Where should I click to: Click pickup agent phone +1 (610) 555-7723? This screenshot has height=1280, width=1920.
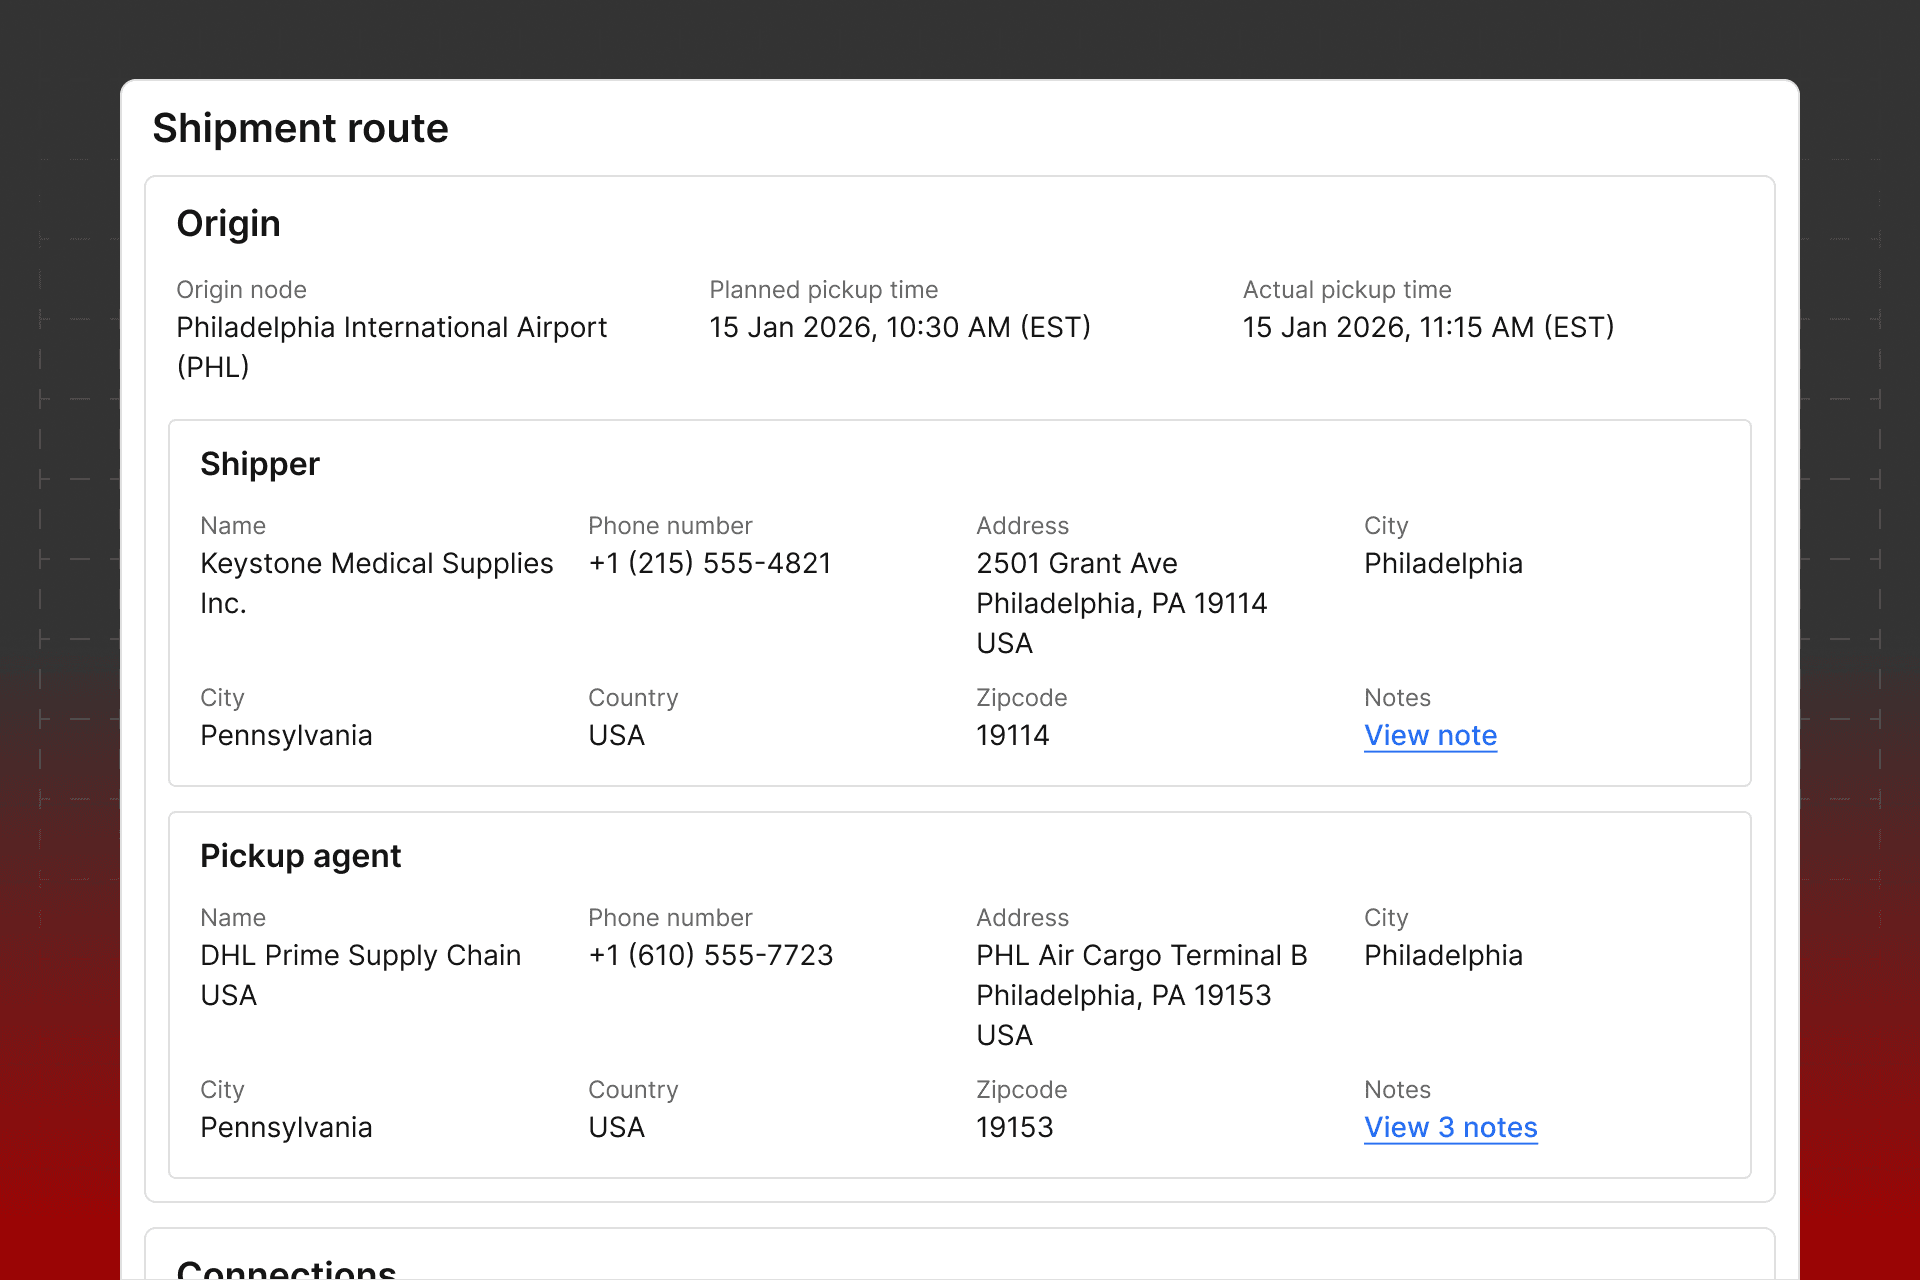click(x=710, y=956)
